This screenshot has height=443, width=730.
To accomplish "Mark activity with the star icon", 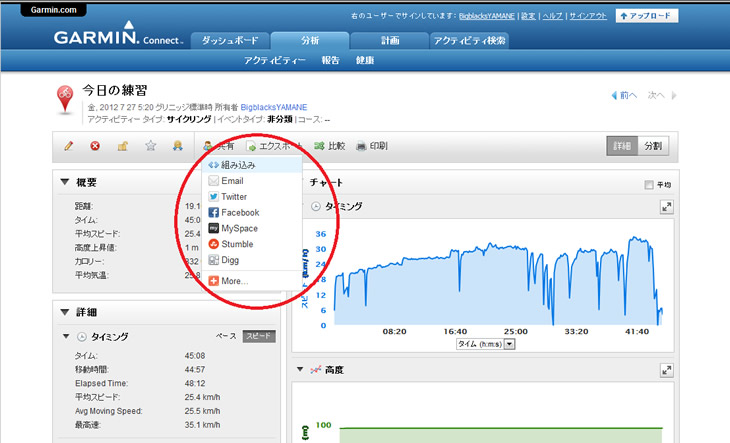I will click(150, 146).
